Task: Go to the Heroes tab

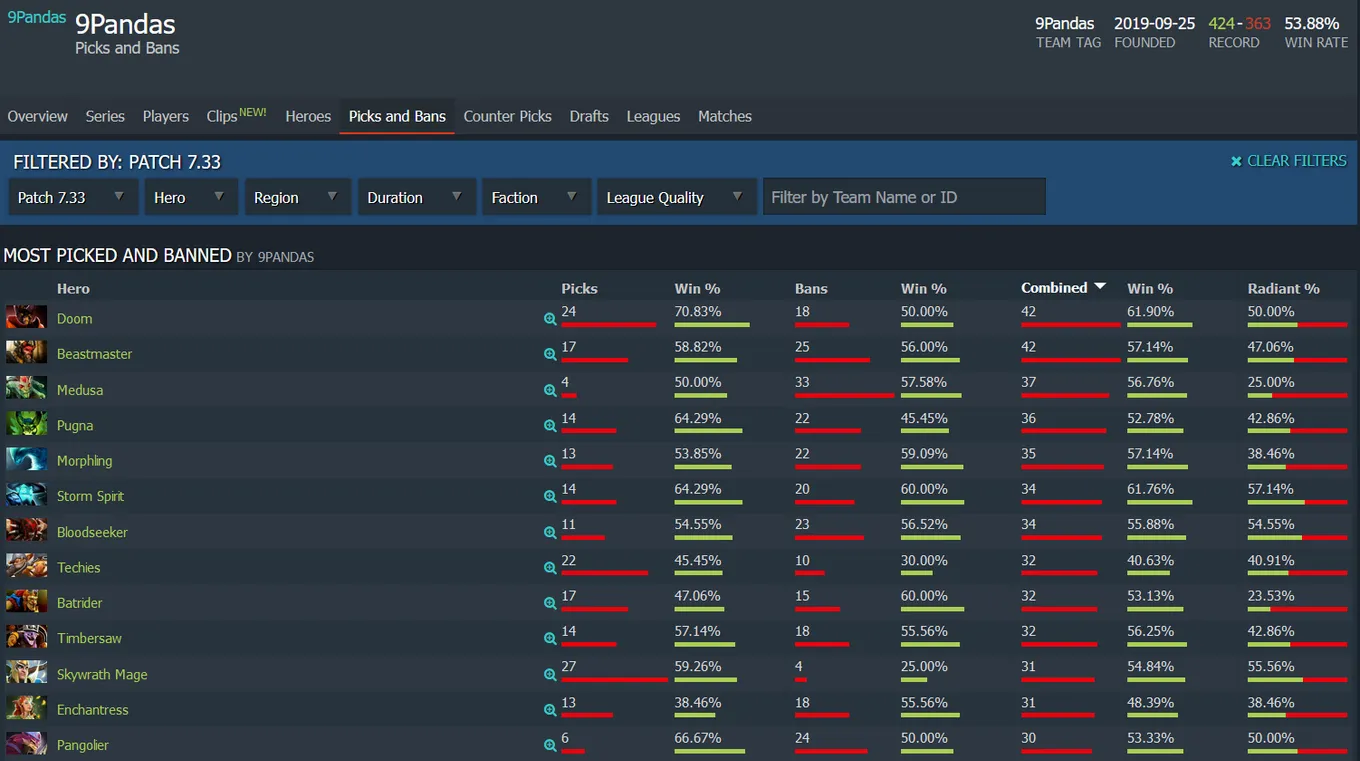Action: pyautogui.click(x=308, y=116)
